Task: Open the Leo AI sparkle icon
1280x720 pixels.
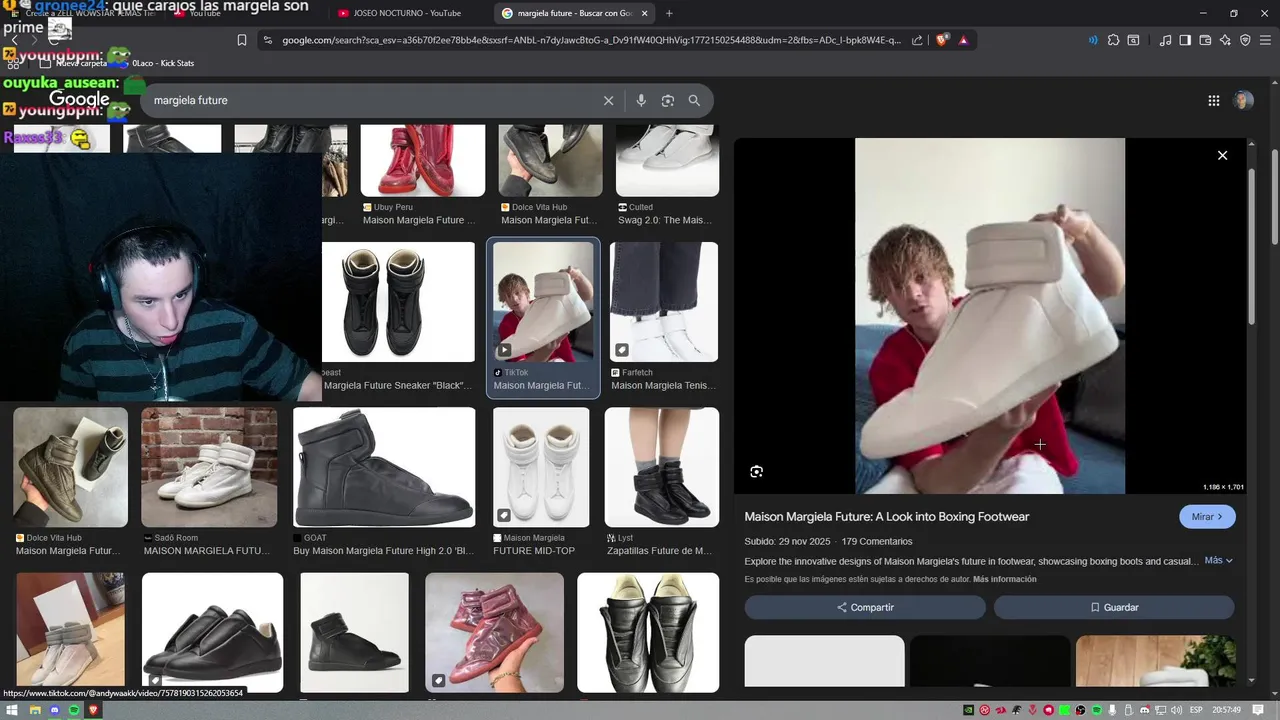Action: click(x=1225, y=40)
